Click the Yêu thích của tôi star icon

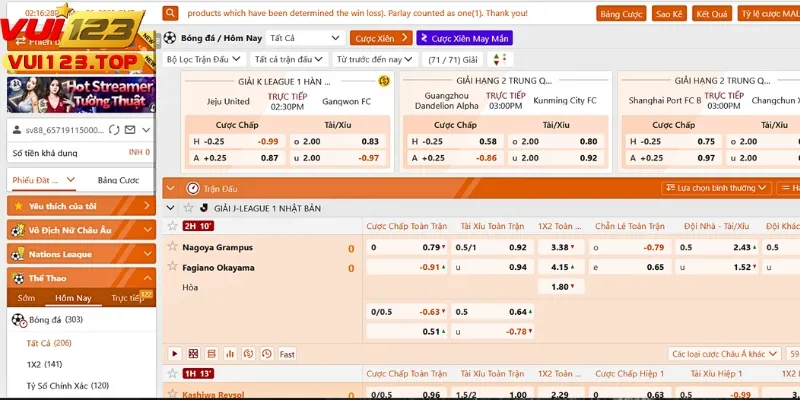[x=19, y=206]
